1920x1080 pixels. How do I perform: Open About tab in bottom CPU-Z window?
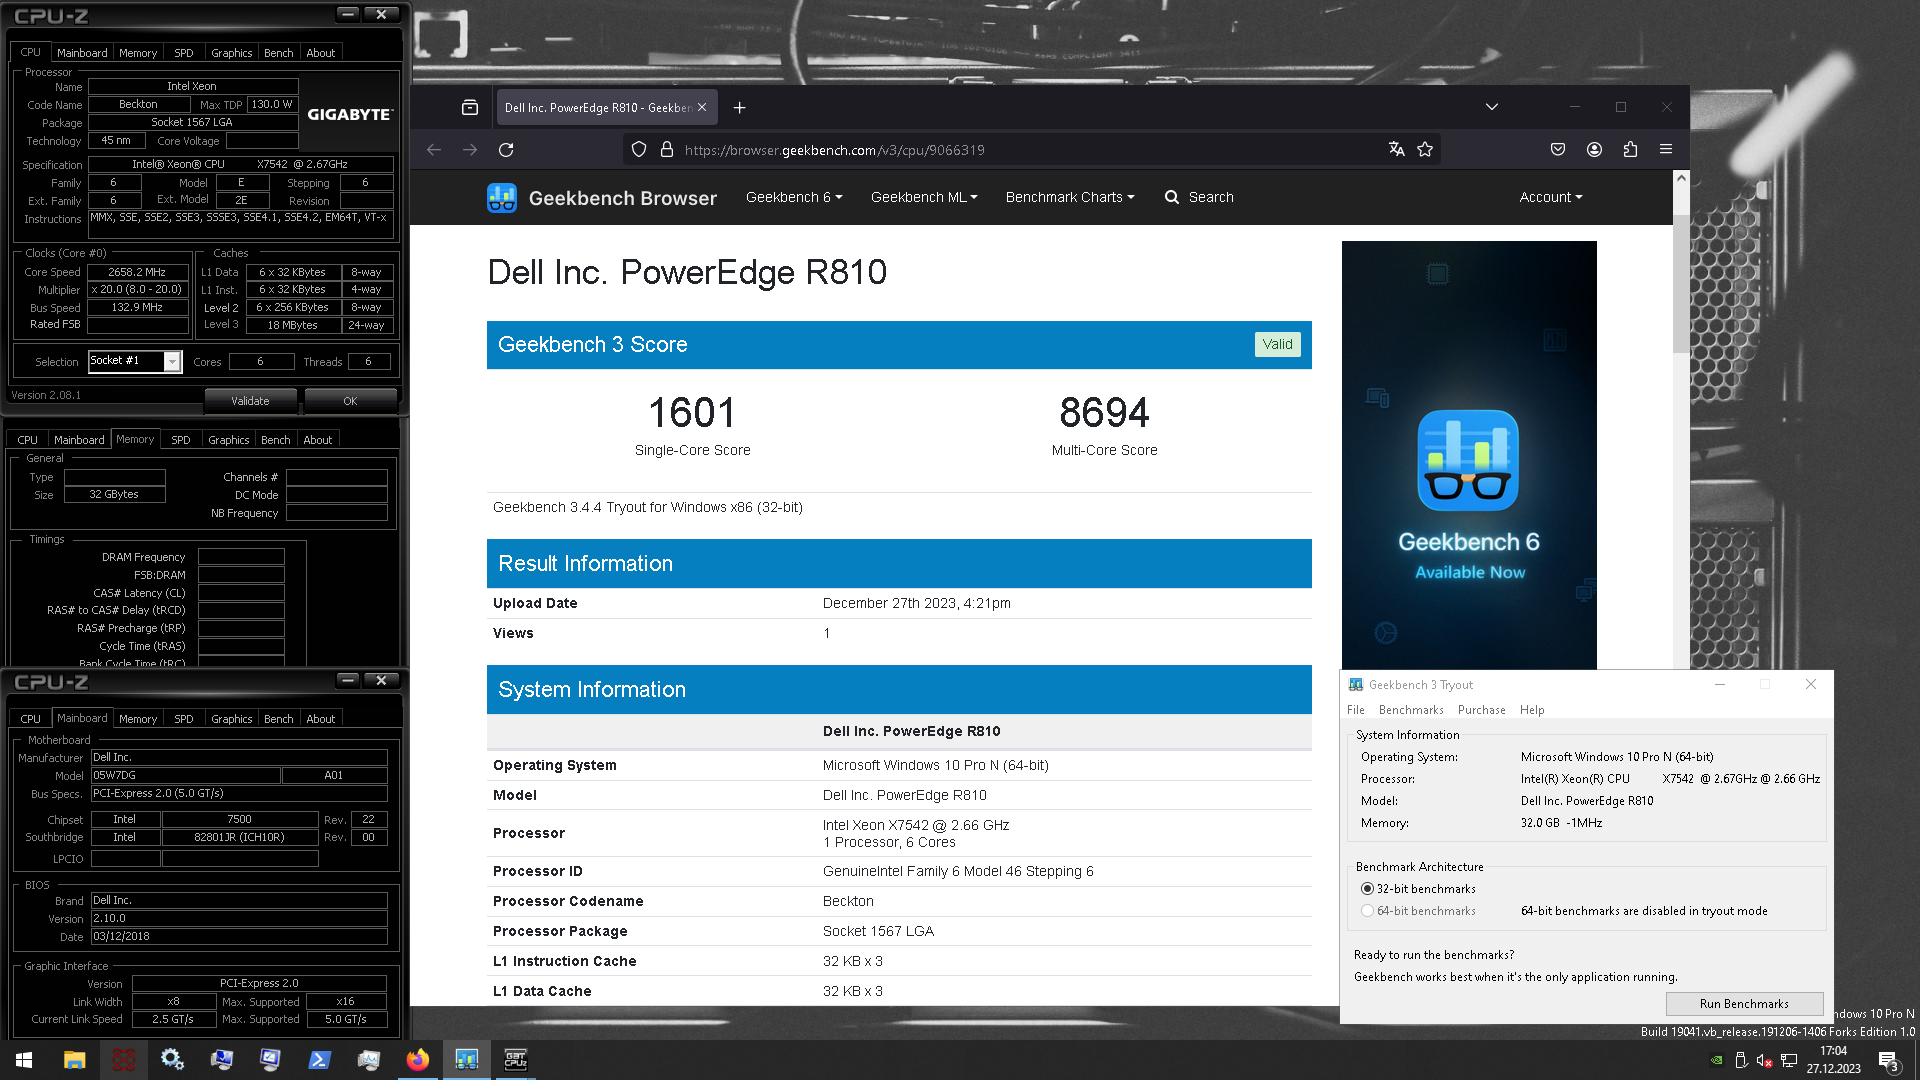(321, 719)
